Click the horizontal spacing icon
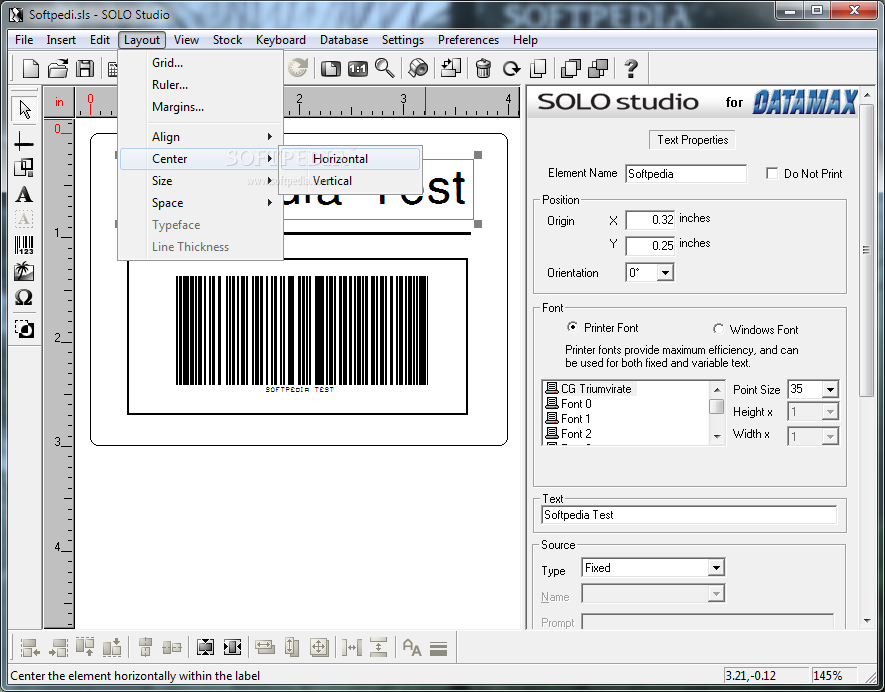This screenshot has width=885, height=692. 351,647
